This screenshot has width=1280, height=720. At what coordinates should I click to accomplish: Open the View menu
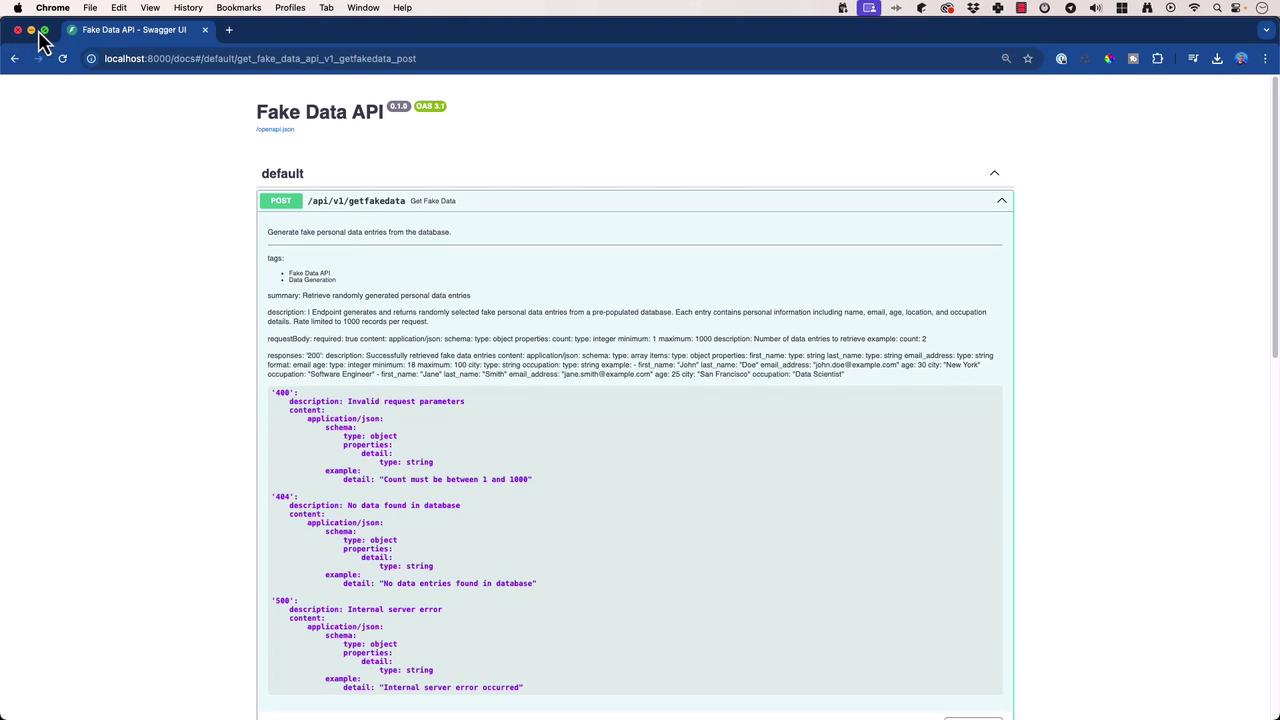150,8
